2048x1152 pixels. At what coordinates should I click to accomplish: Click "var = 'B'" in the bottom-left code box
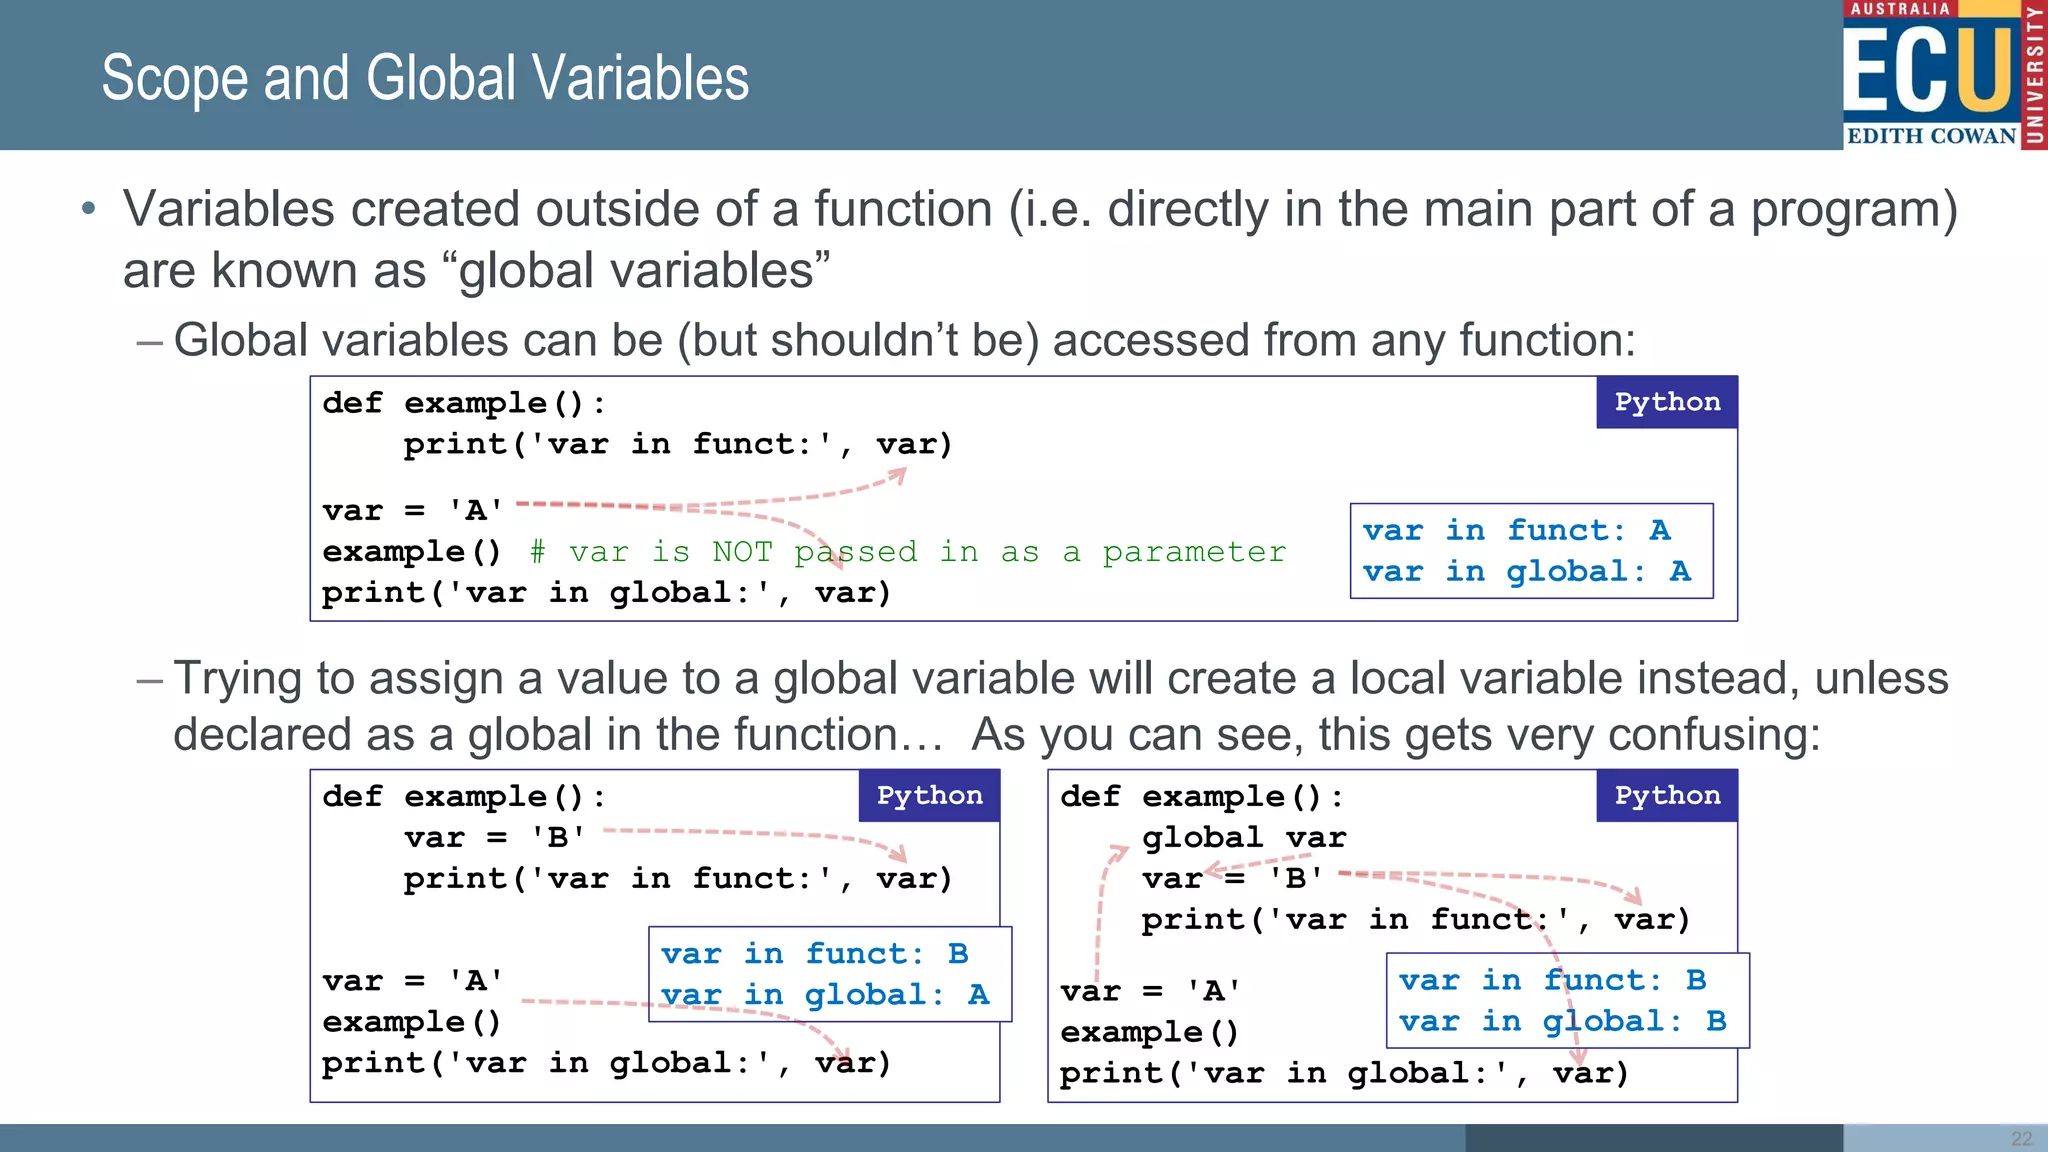[494, 838]
